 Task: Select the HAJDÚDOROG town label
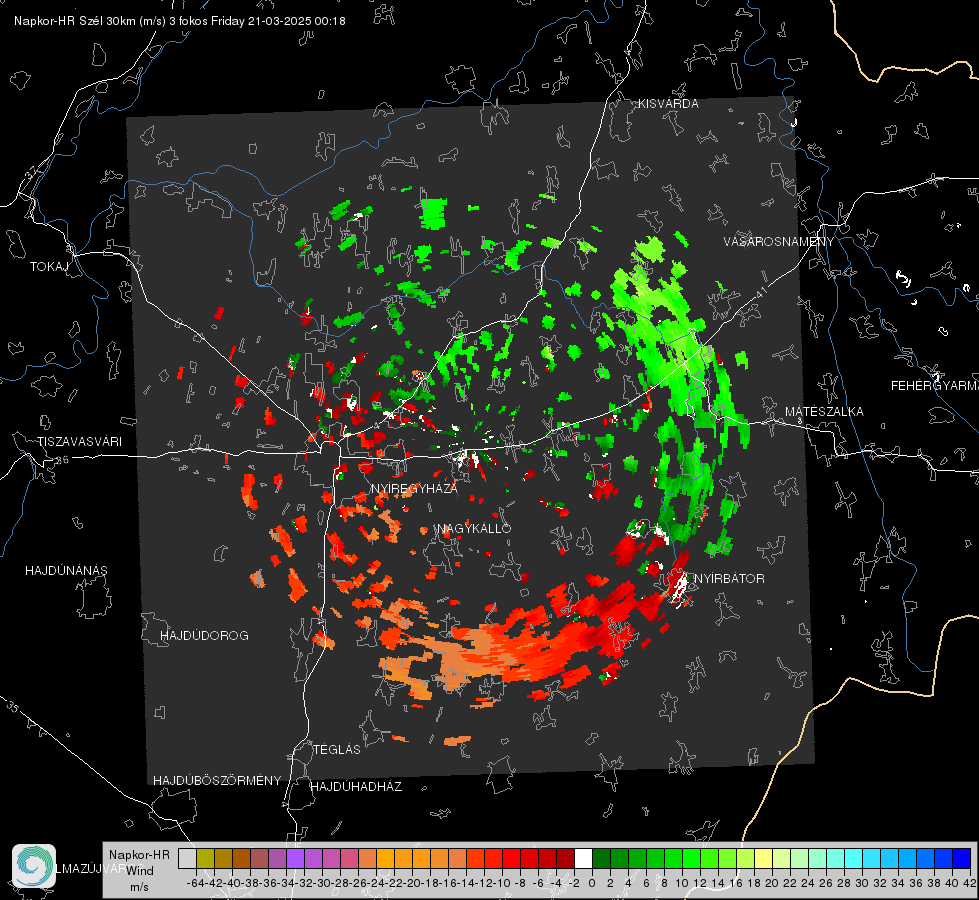point(204,636)
